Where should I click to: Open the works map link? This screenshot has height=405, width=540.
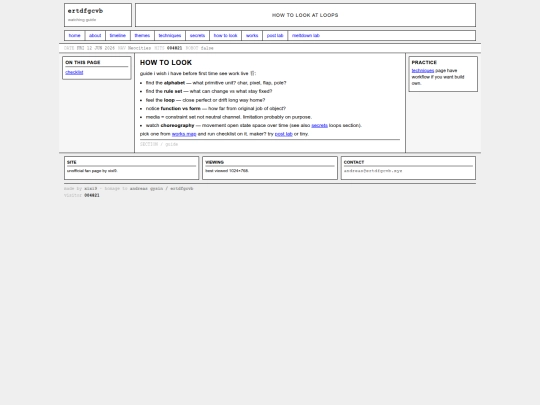(184, 134)
